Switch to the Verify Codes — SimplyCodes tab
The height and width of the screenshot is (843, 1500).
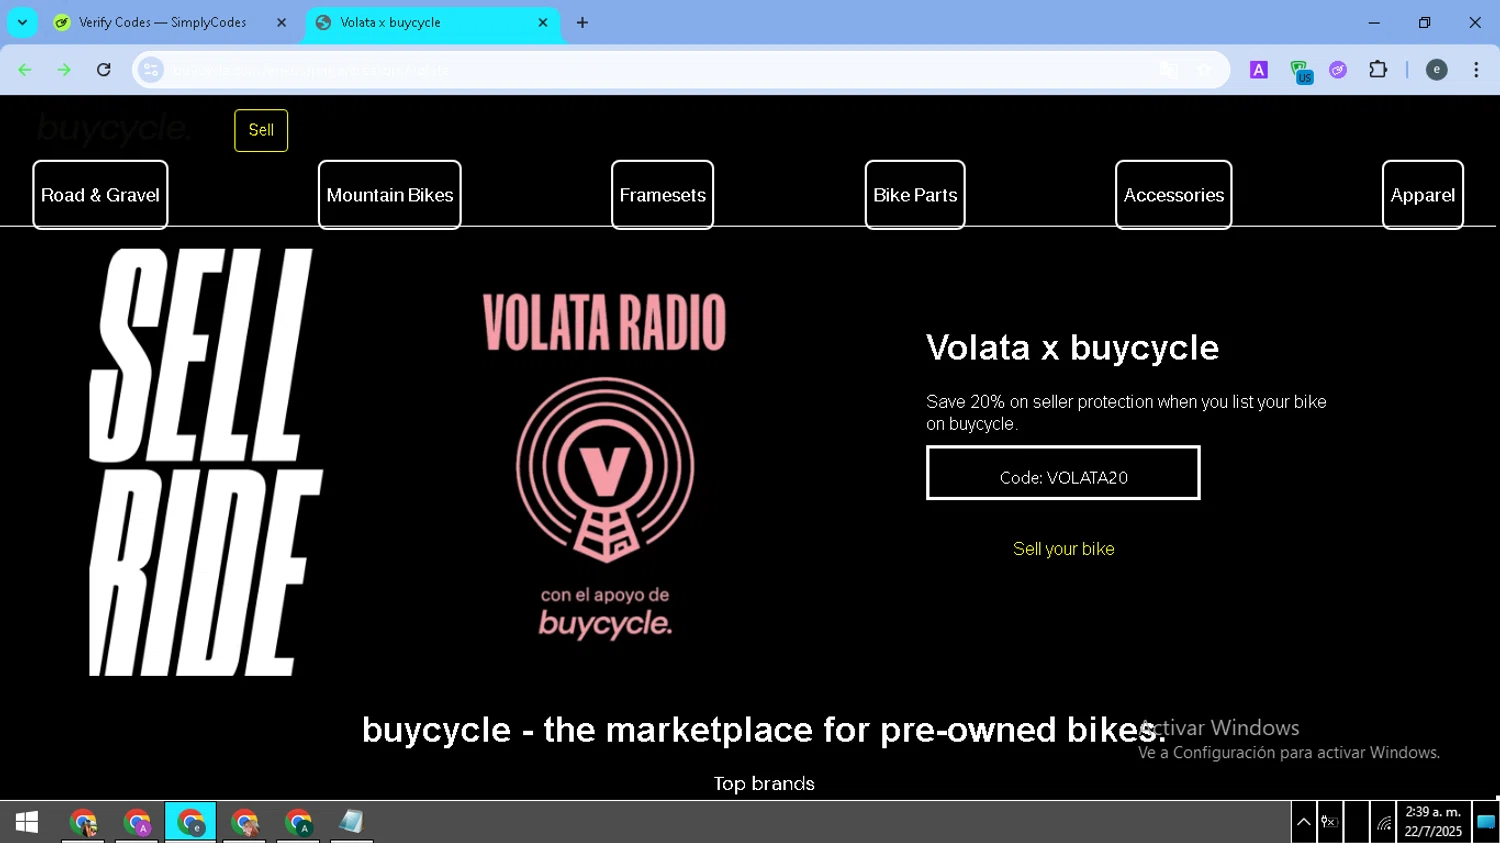pos(162,22)
